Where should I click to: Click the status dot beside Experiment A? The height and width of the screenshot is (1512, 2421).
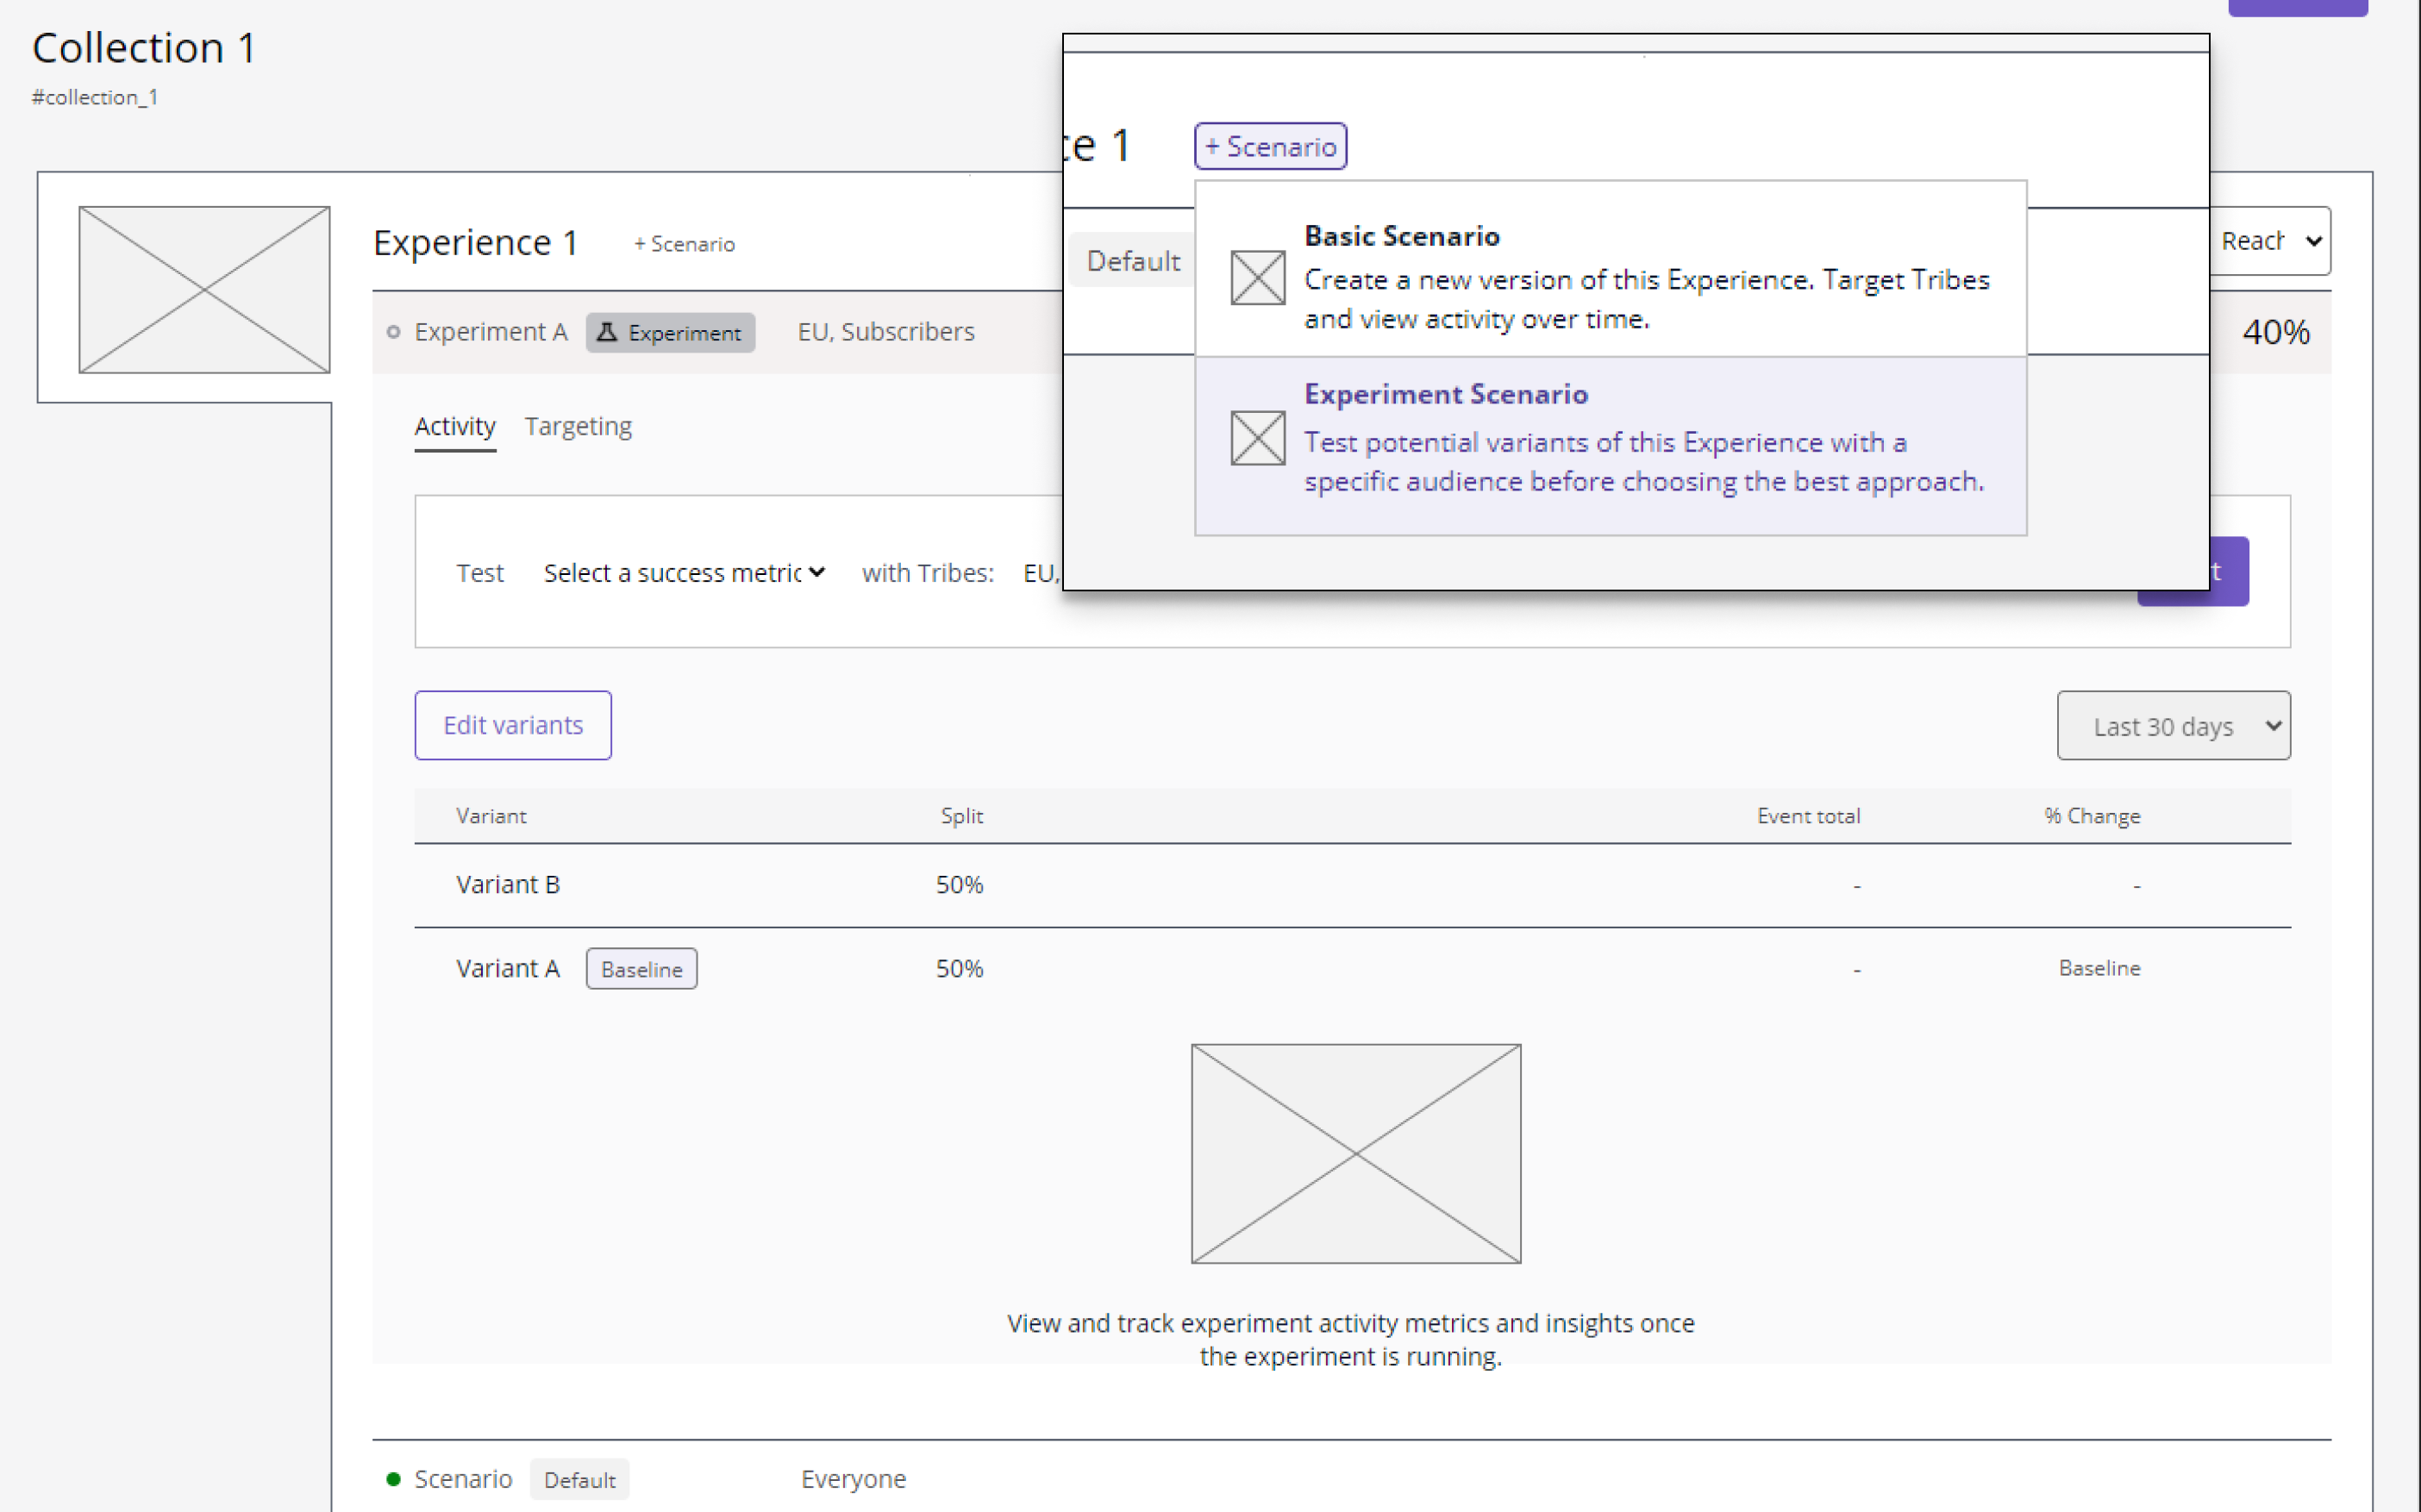point(393,332)
